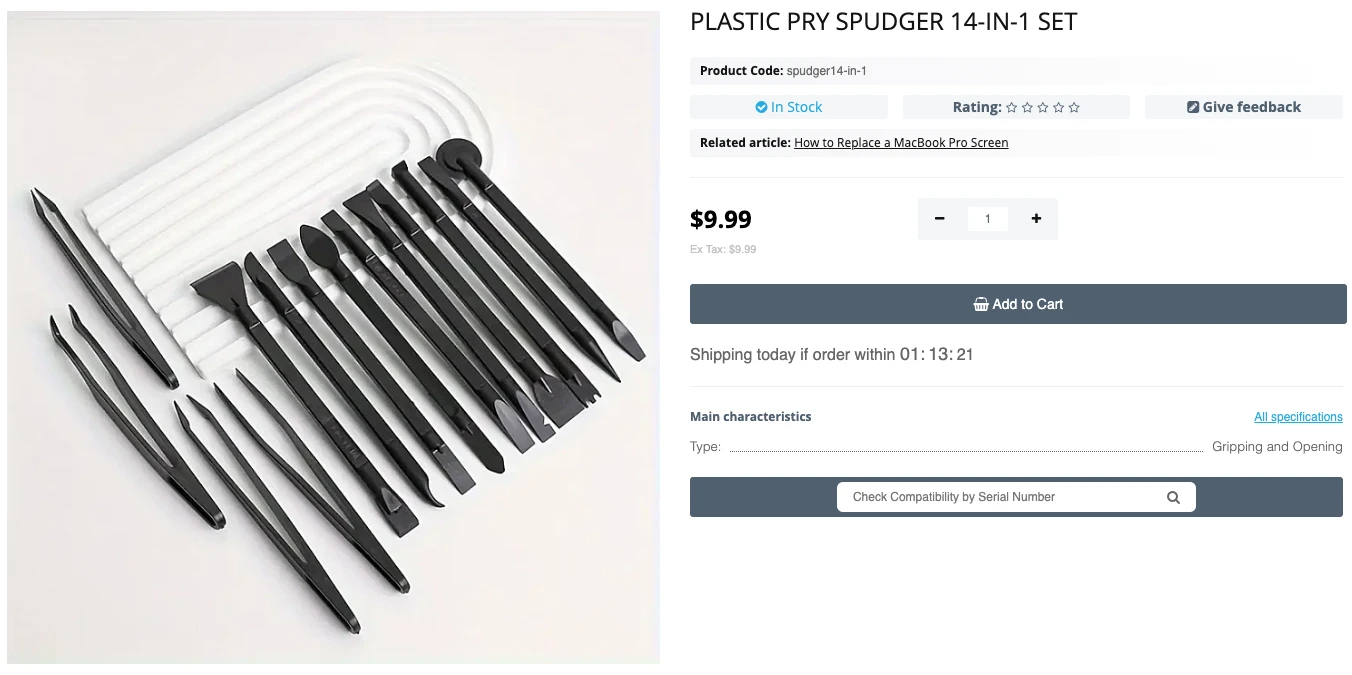Expand All specifications
Viewport: 1352px width, 675px height.
coord(1298,416)
